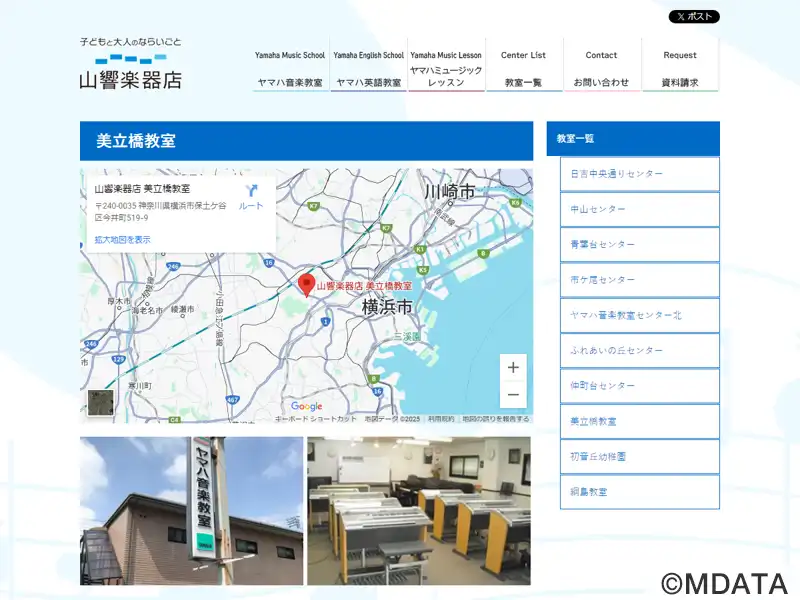Click the 横浜市 label on the map
This screenshot has height=600, width=800.
[387, 307]
